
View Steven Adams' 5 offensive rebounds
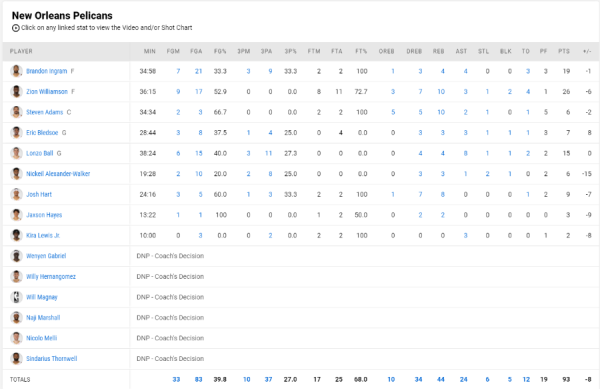pos(393,112)
